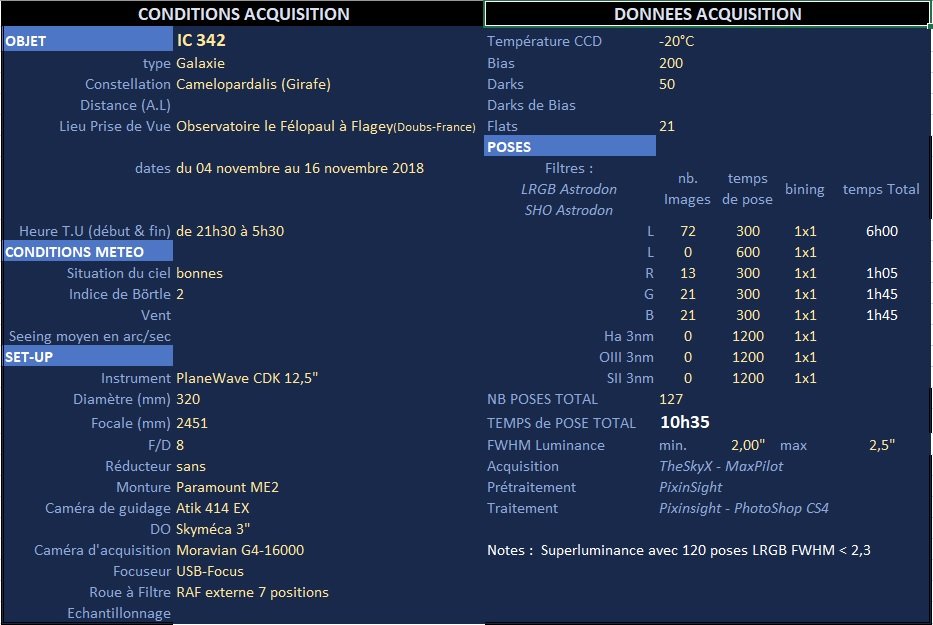The height and width of the screenshot is (625, 933).
Task: Select the Focale value 2451
Action: pos(192,423)
